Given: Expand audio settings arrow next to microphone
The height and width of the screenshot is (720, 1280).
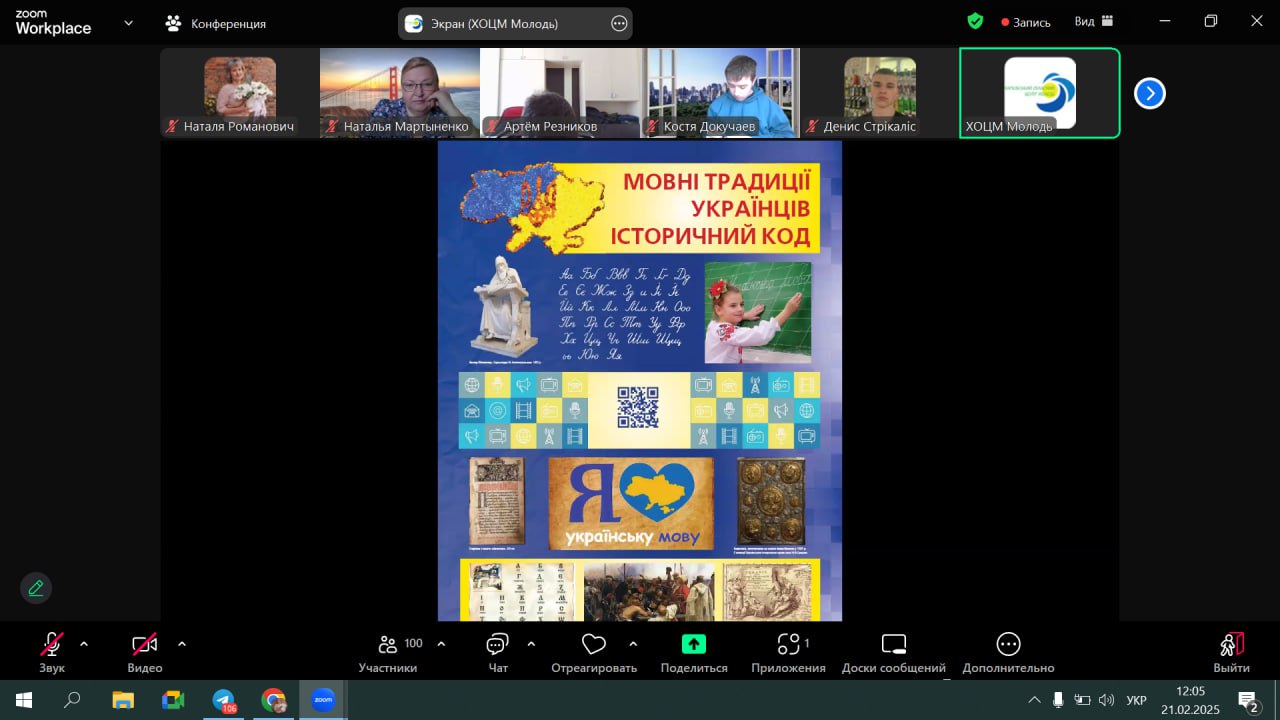Looking at the screenshot, I should tap(84, 643).
